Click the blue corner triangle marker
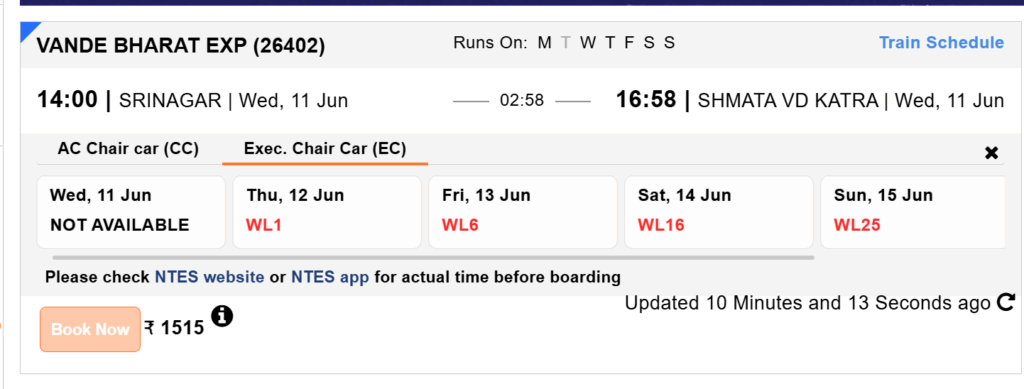The image size is (1024, 389). tap(30, 31)
